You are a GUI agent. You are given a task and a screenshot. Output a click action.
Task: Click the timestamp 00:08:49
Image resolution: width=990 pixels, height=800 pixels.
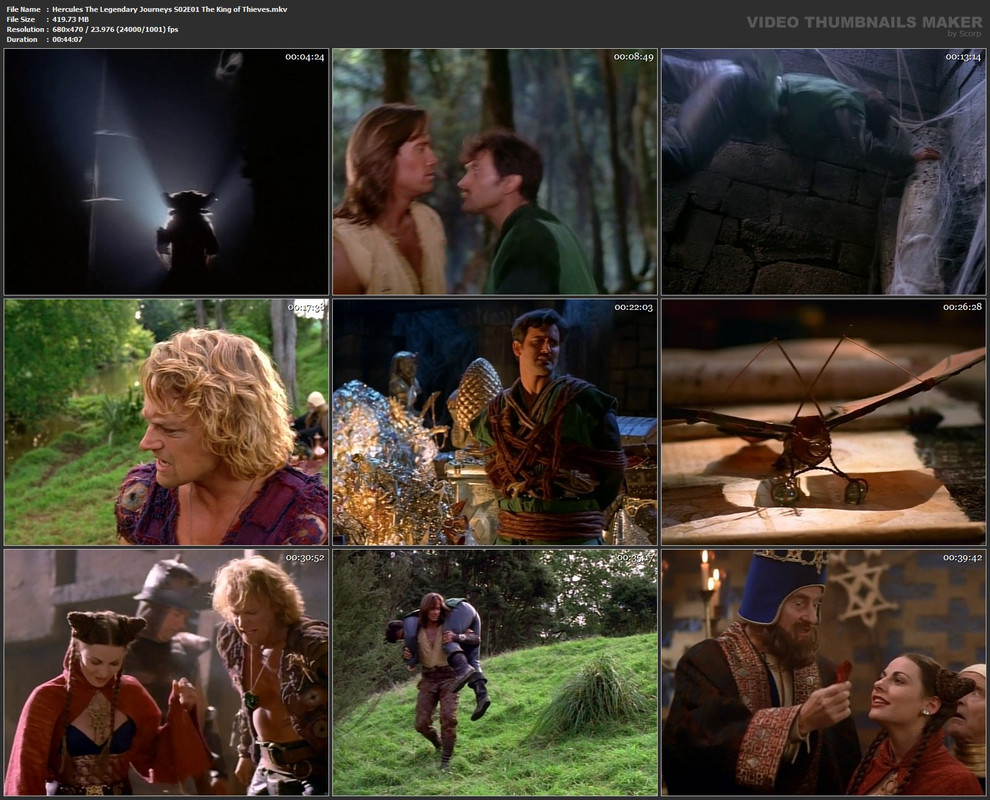[x=633, y=57]
